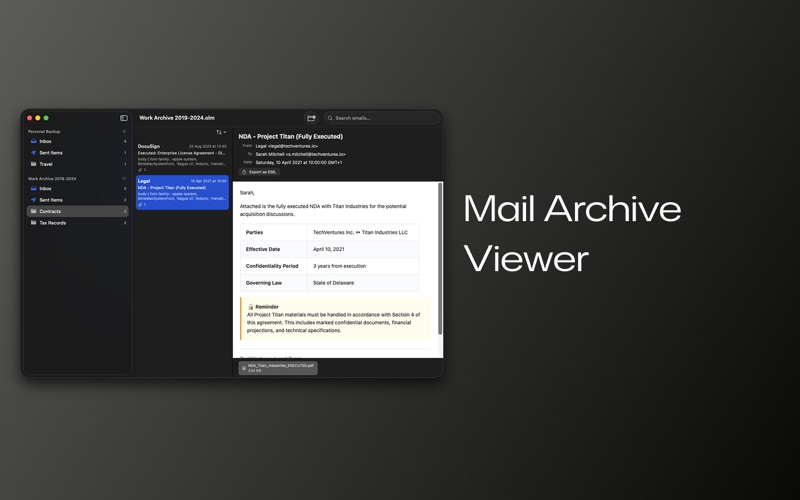Click the Confidentiality Period label cell
This screenshot has width=800, height=500.
(x=274, y=266)
